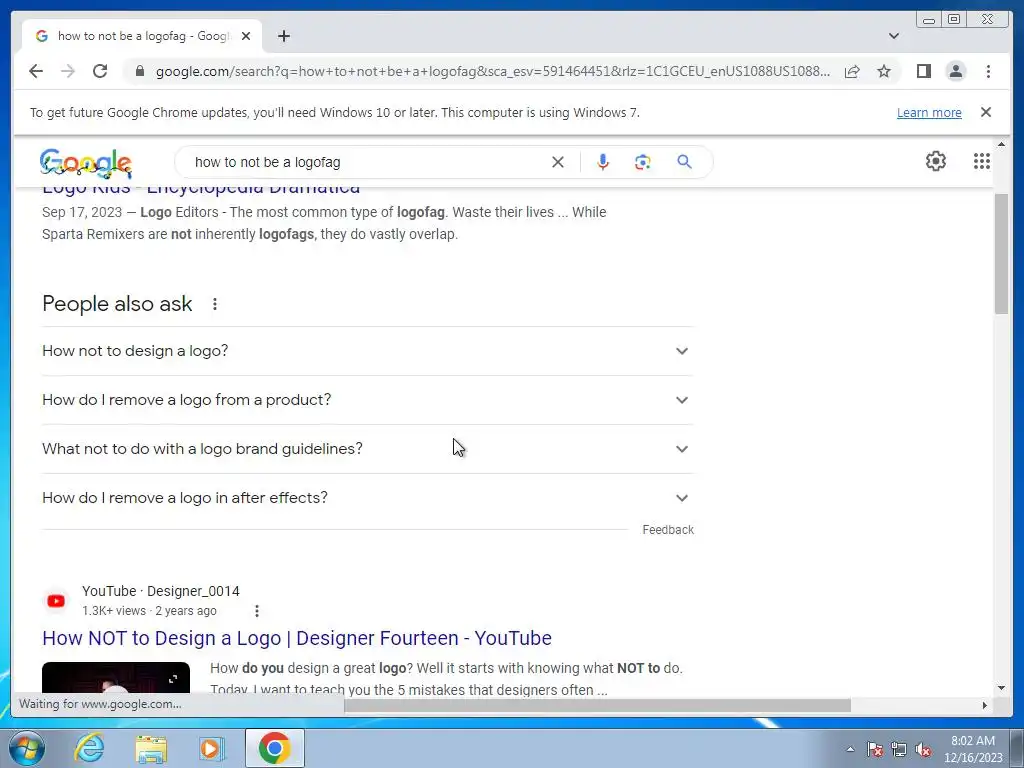Screen dimensions: 1024x768
Task: Open the three-dot menu for YouTube result
Action: click(257, 611)
